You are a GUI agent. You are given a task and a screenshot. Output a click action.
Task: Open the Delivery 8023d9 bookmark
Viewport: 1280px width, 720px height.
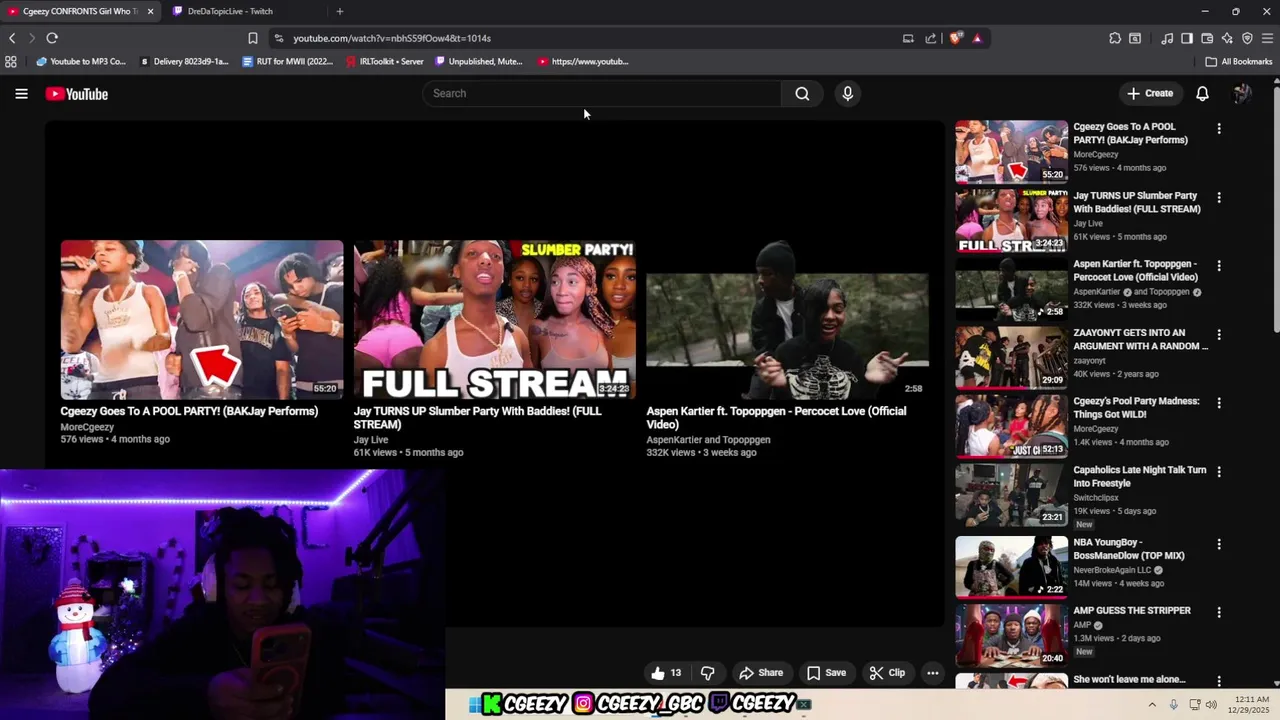184,61
